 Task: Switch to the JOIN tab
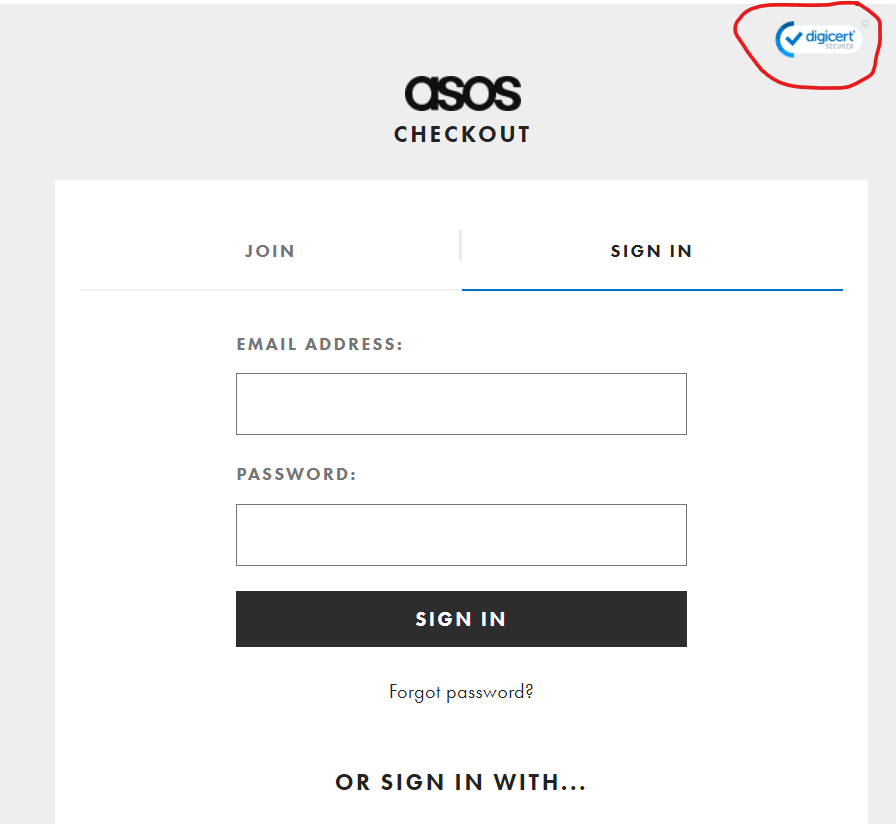[270, 251]
